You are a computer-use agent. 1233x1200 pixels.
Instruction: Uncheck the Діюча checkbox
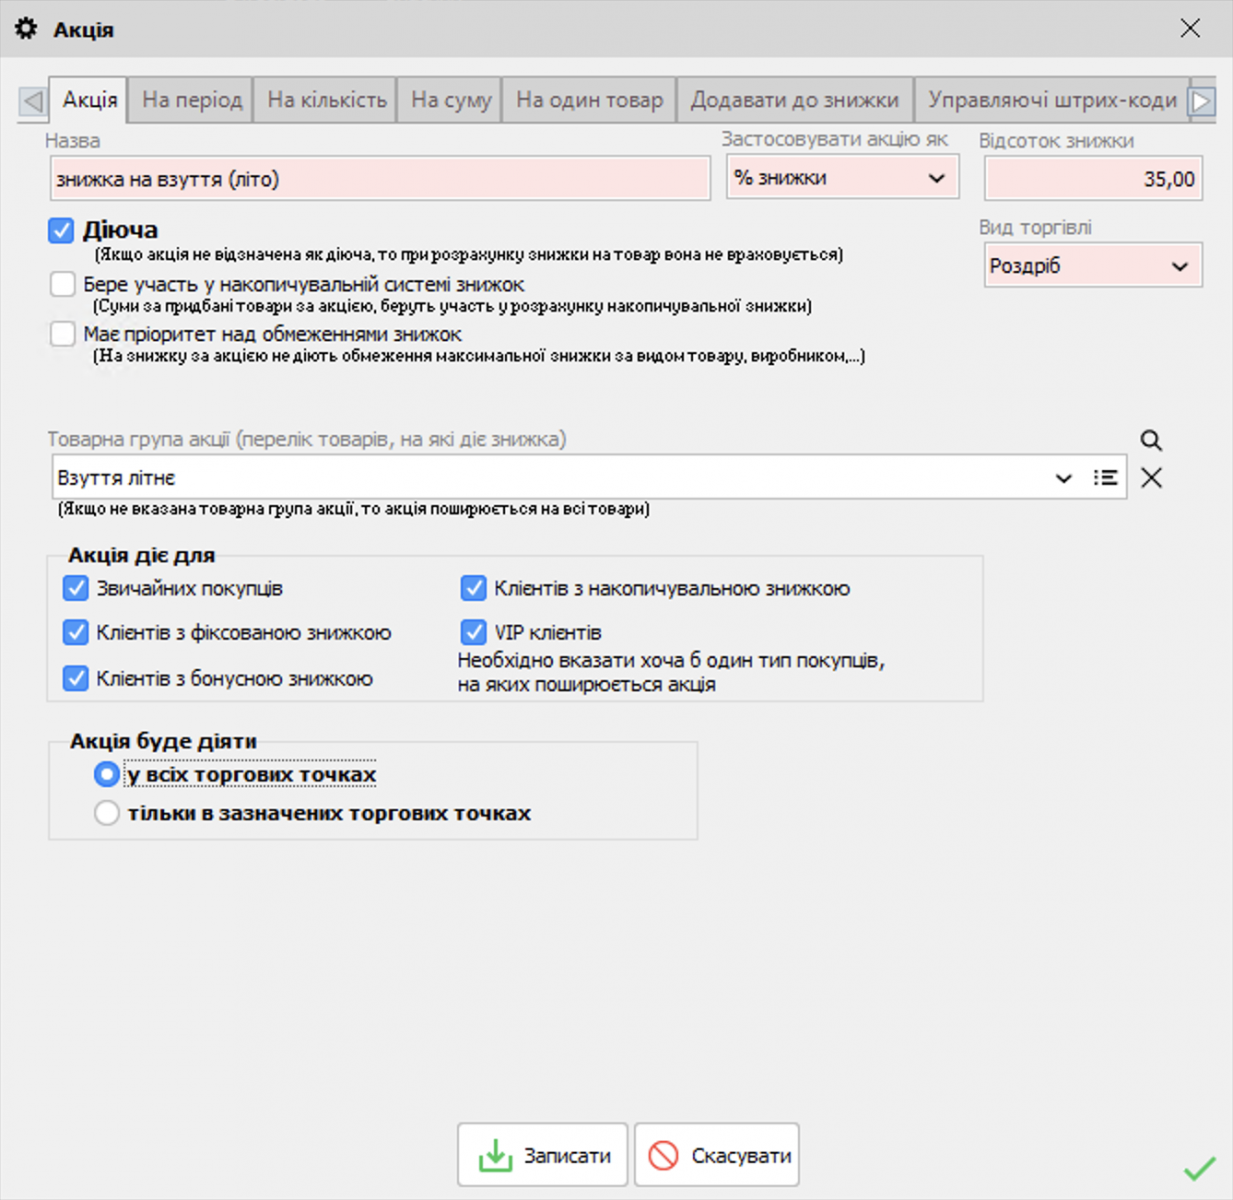[61, 230]
